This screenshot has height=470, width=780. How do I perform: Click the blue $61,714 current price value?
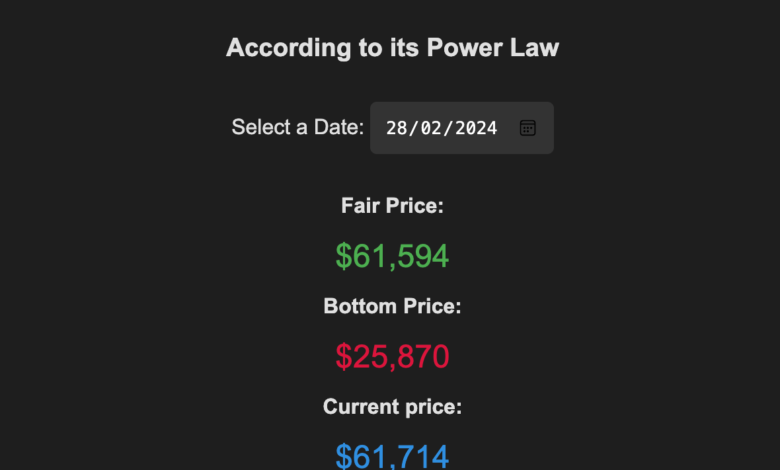[392, 456]
